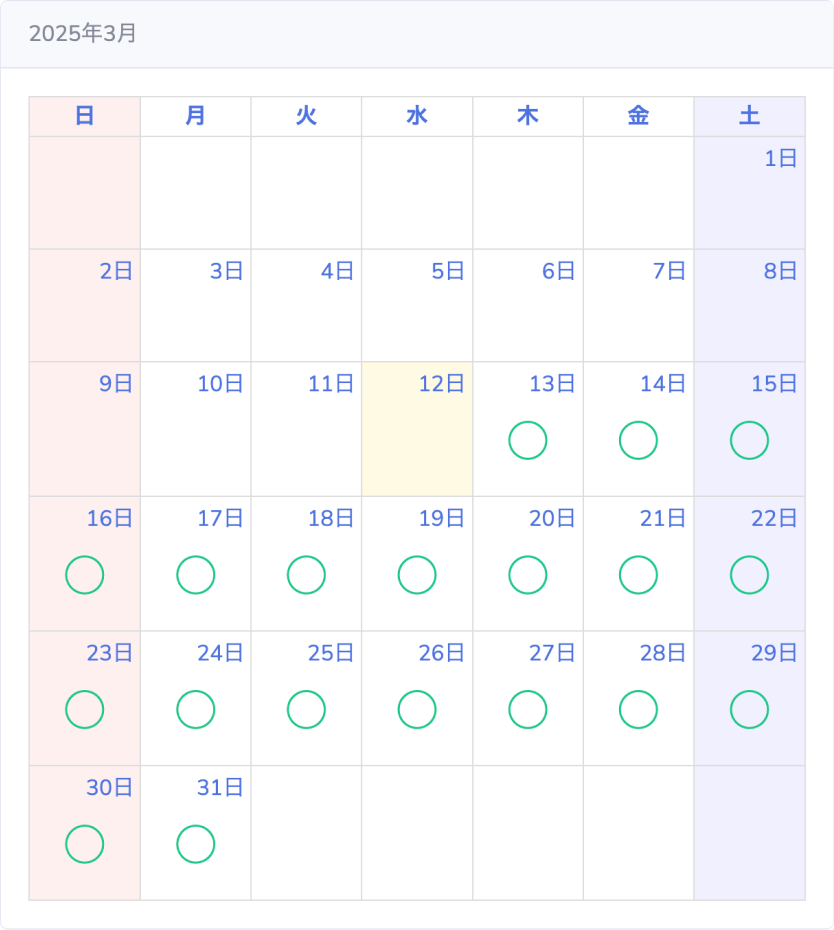The width and height of the screenshot is (834, 930).
Task: Select the 5日 date cell
Action: (x=417, y=305)
